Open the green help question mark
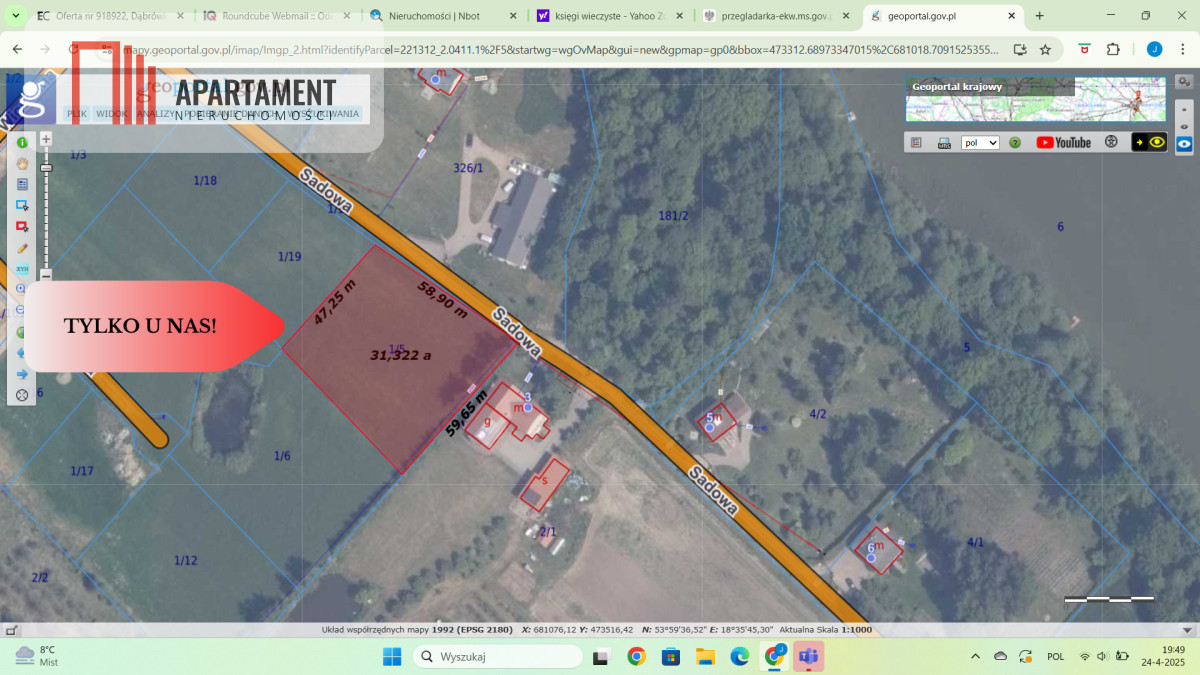Image resolution: width=1200 pixels, height=675 pixels. [1015, 143]
